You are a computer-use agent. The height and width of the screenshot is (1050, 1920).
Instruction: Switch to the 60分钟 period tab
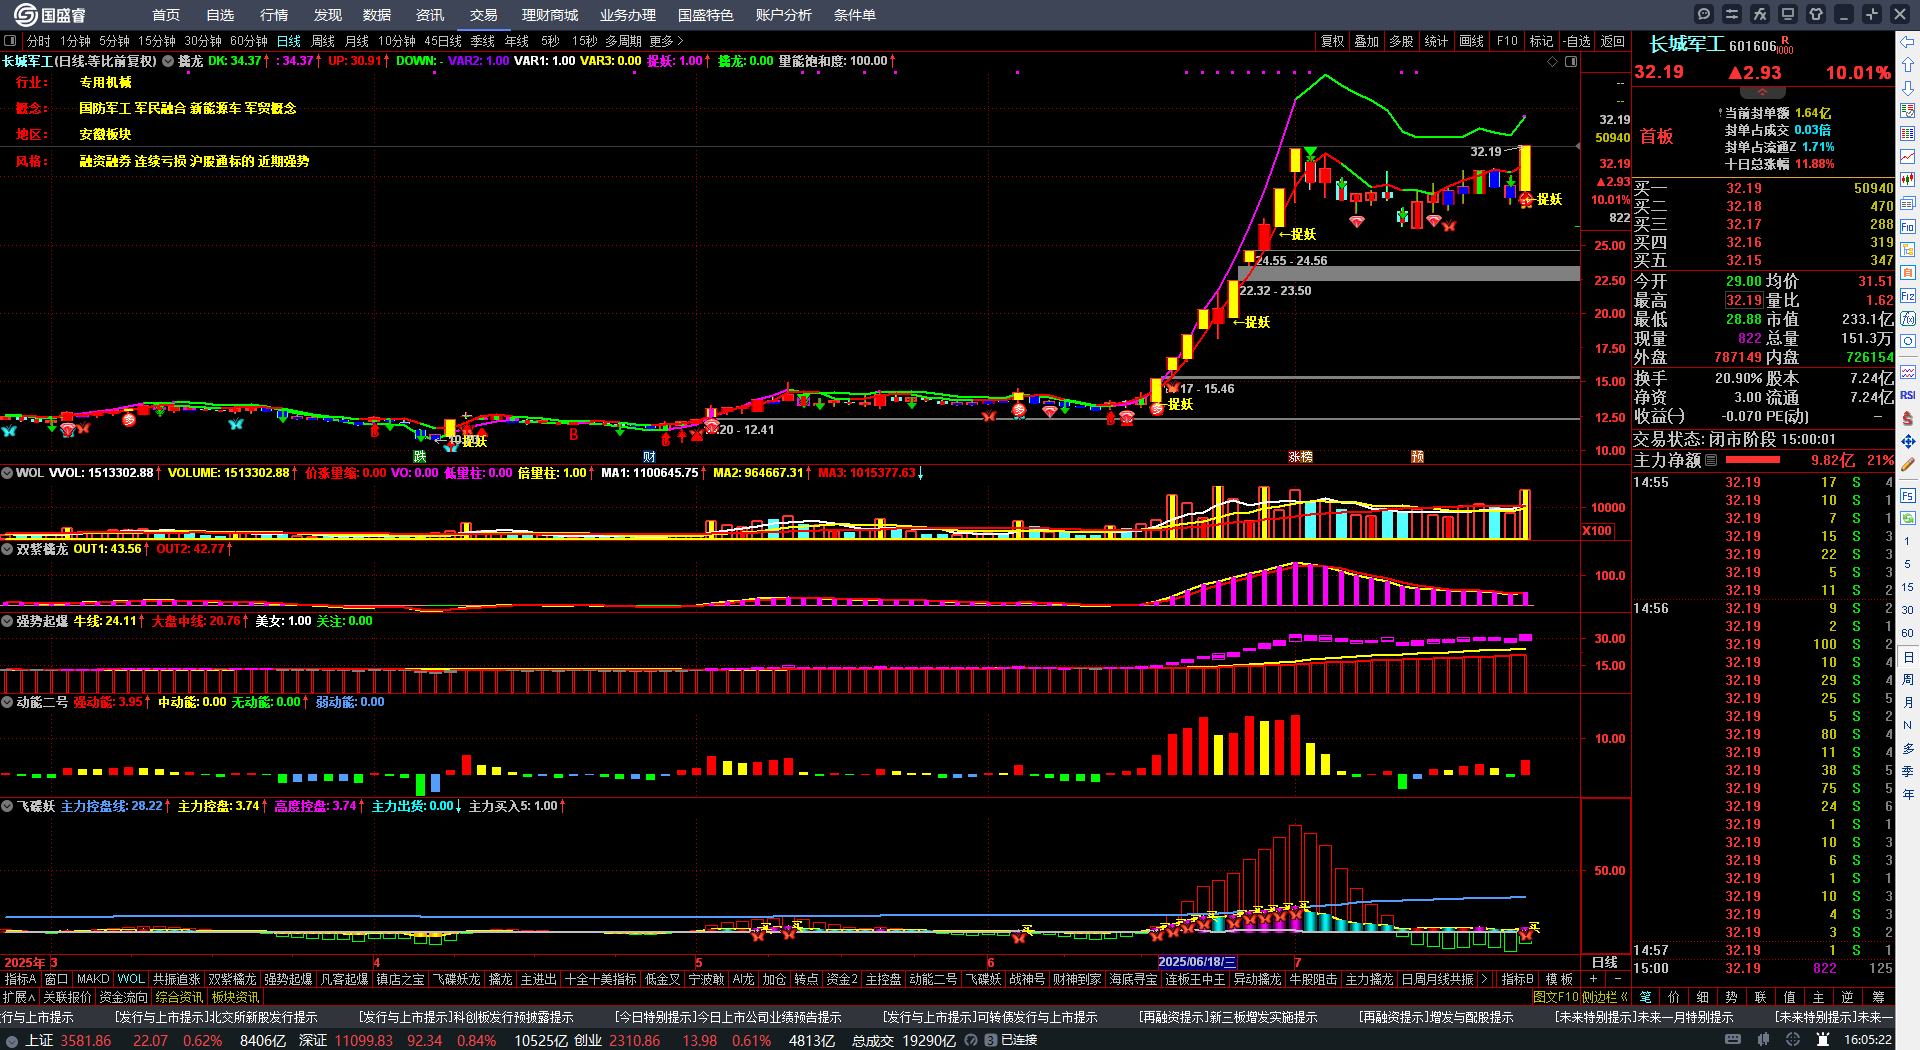[249, 41]
